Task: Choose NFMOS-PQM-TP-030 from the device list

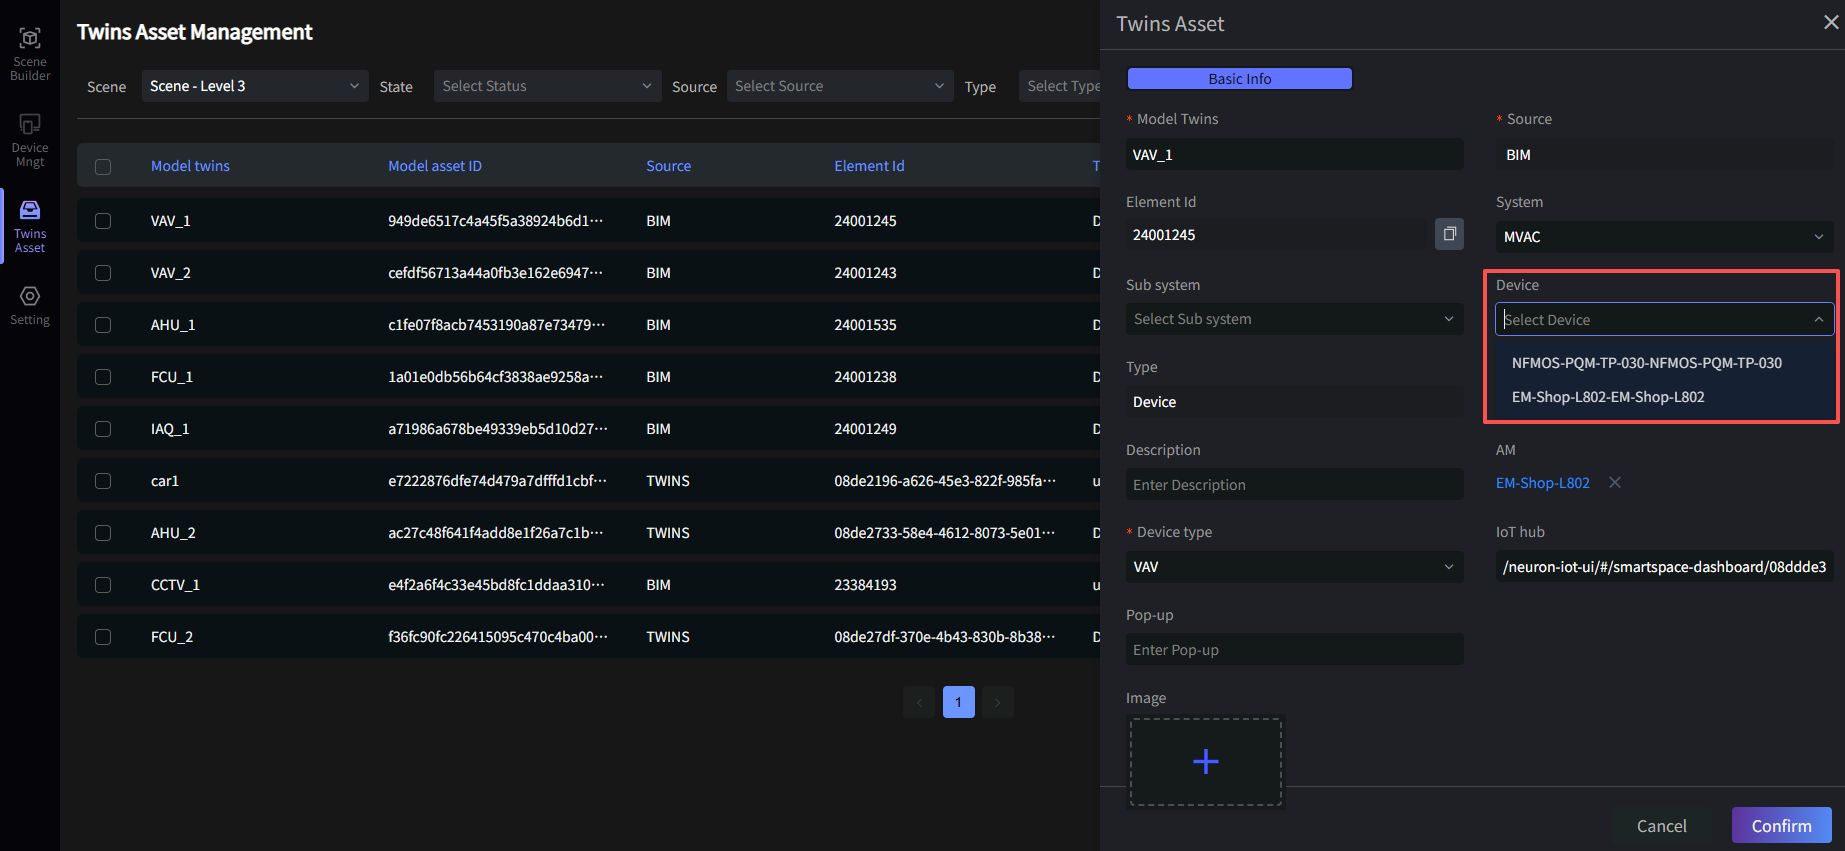Action: click(x=1646, y=363)
